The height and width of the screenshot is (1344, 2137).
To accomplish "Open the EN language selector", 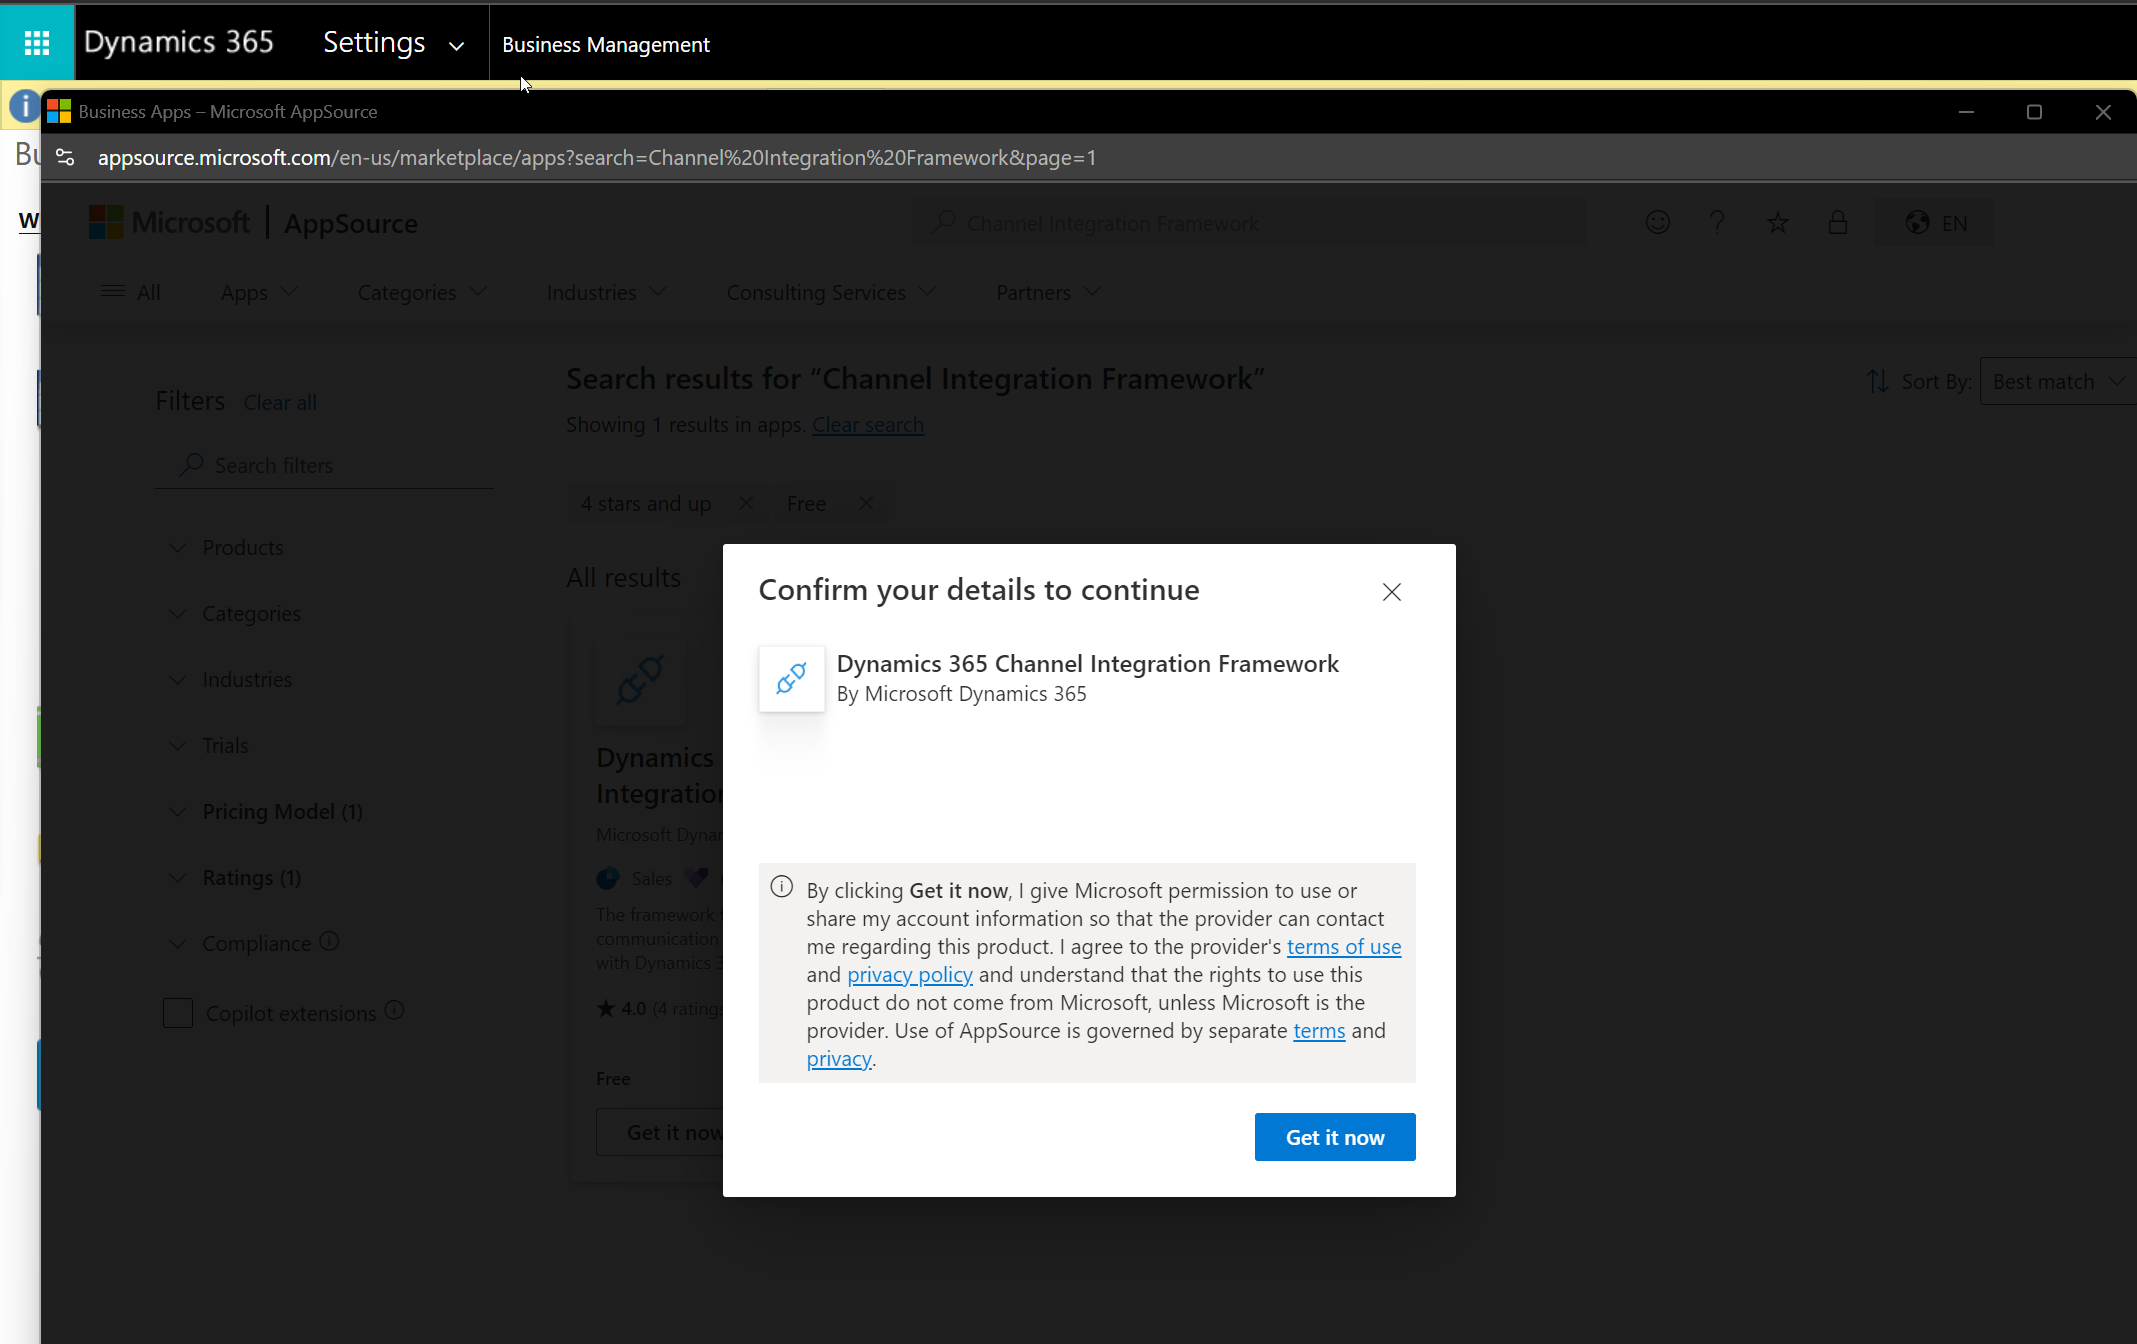I will pos(1935,223).
